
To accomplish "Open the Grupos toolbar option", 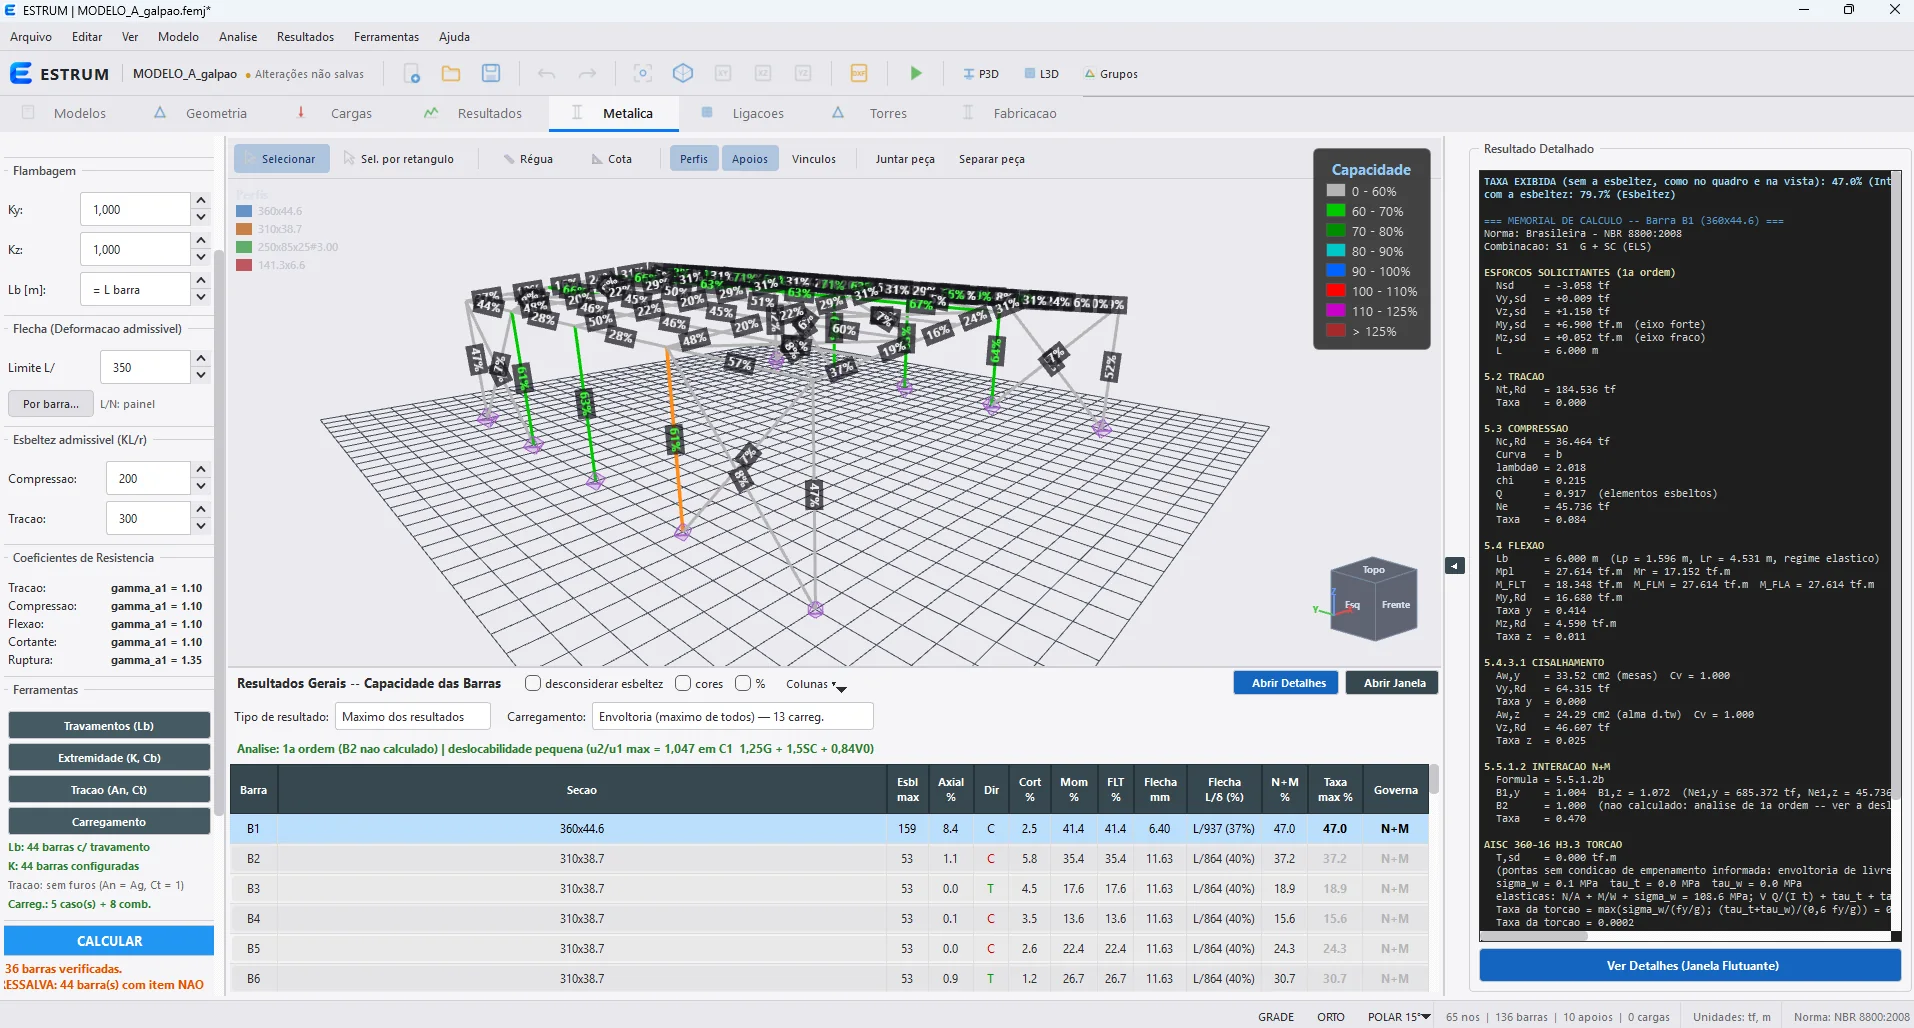I will 1111,74.
